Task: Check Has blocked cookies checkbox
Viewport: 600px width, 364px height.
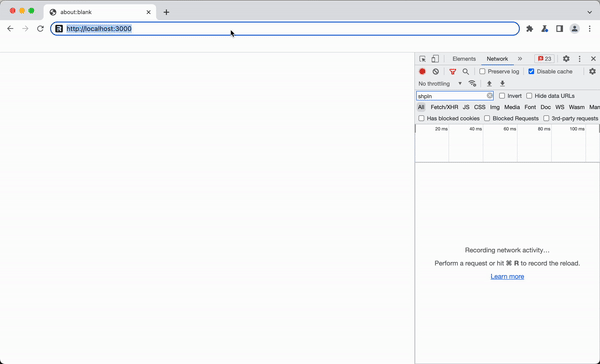Action: [x=421, y=118]
